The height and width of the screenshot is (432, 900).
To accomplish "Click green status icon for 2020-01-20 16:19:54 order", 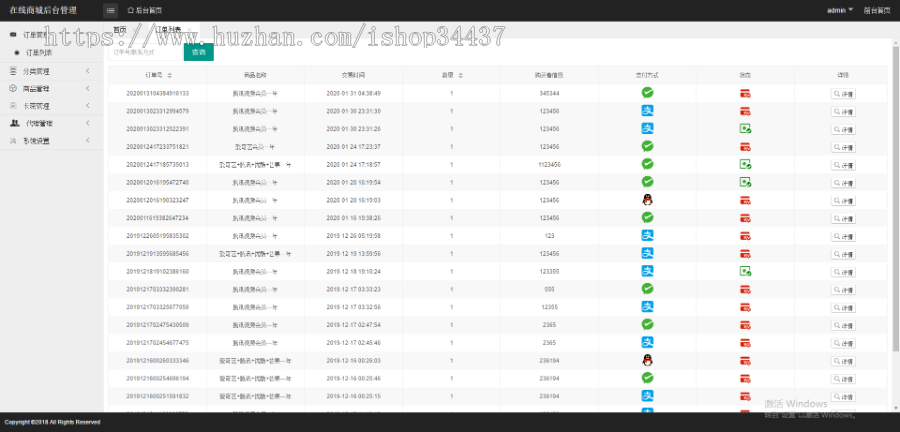I will (x=745, y=182).
